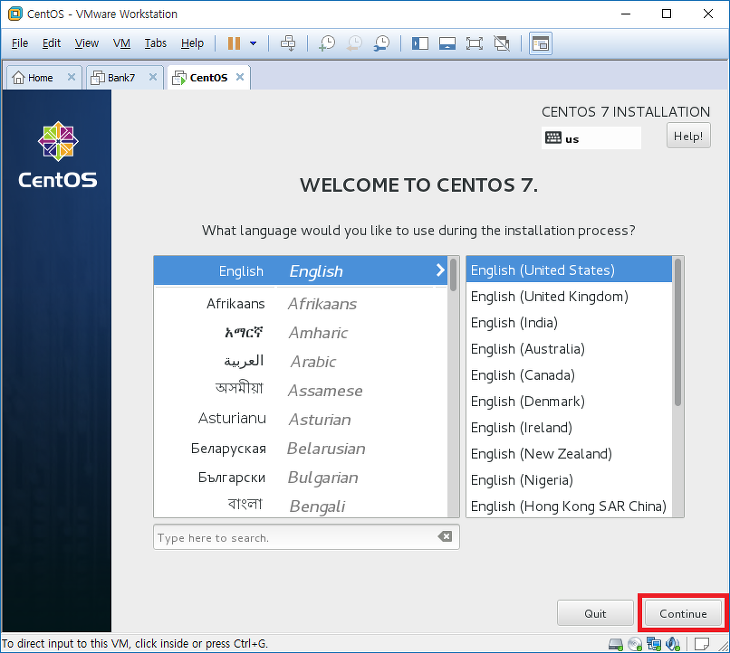The height and width of the screenshot is (653, 730).
Task: Open the File menu
Action: [x=20, y=43]
